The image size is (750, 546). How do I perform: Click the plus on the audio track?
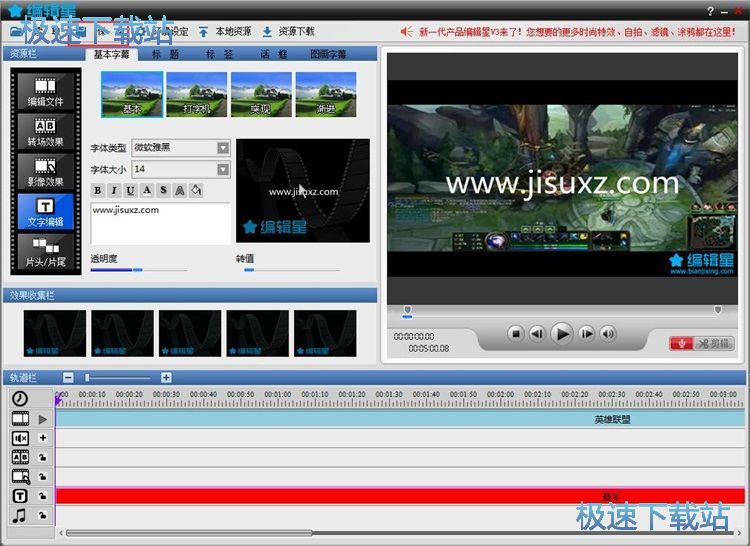[x=43, y=437]
